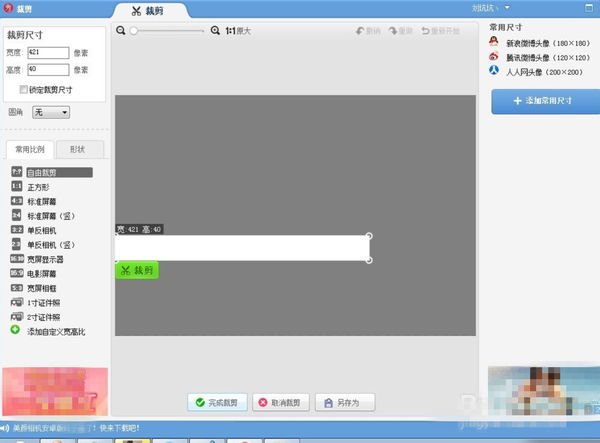The image size is (600, 443).
Task: Select the 宽屏相框 ratio
Action: pos(34,288)
